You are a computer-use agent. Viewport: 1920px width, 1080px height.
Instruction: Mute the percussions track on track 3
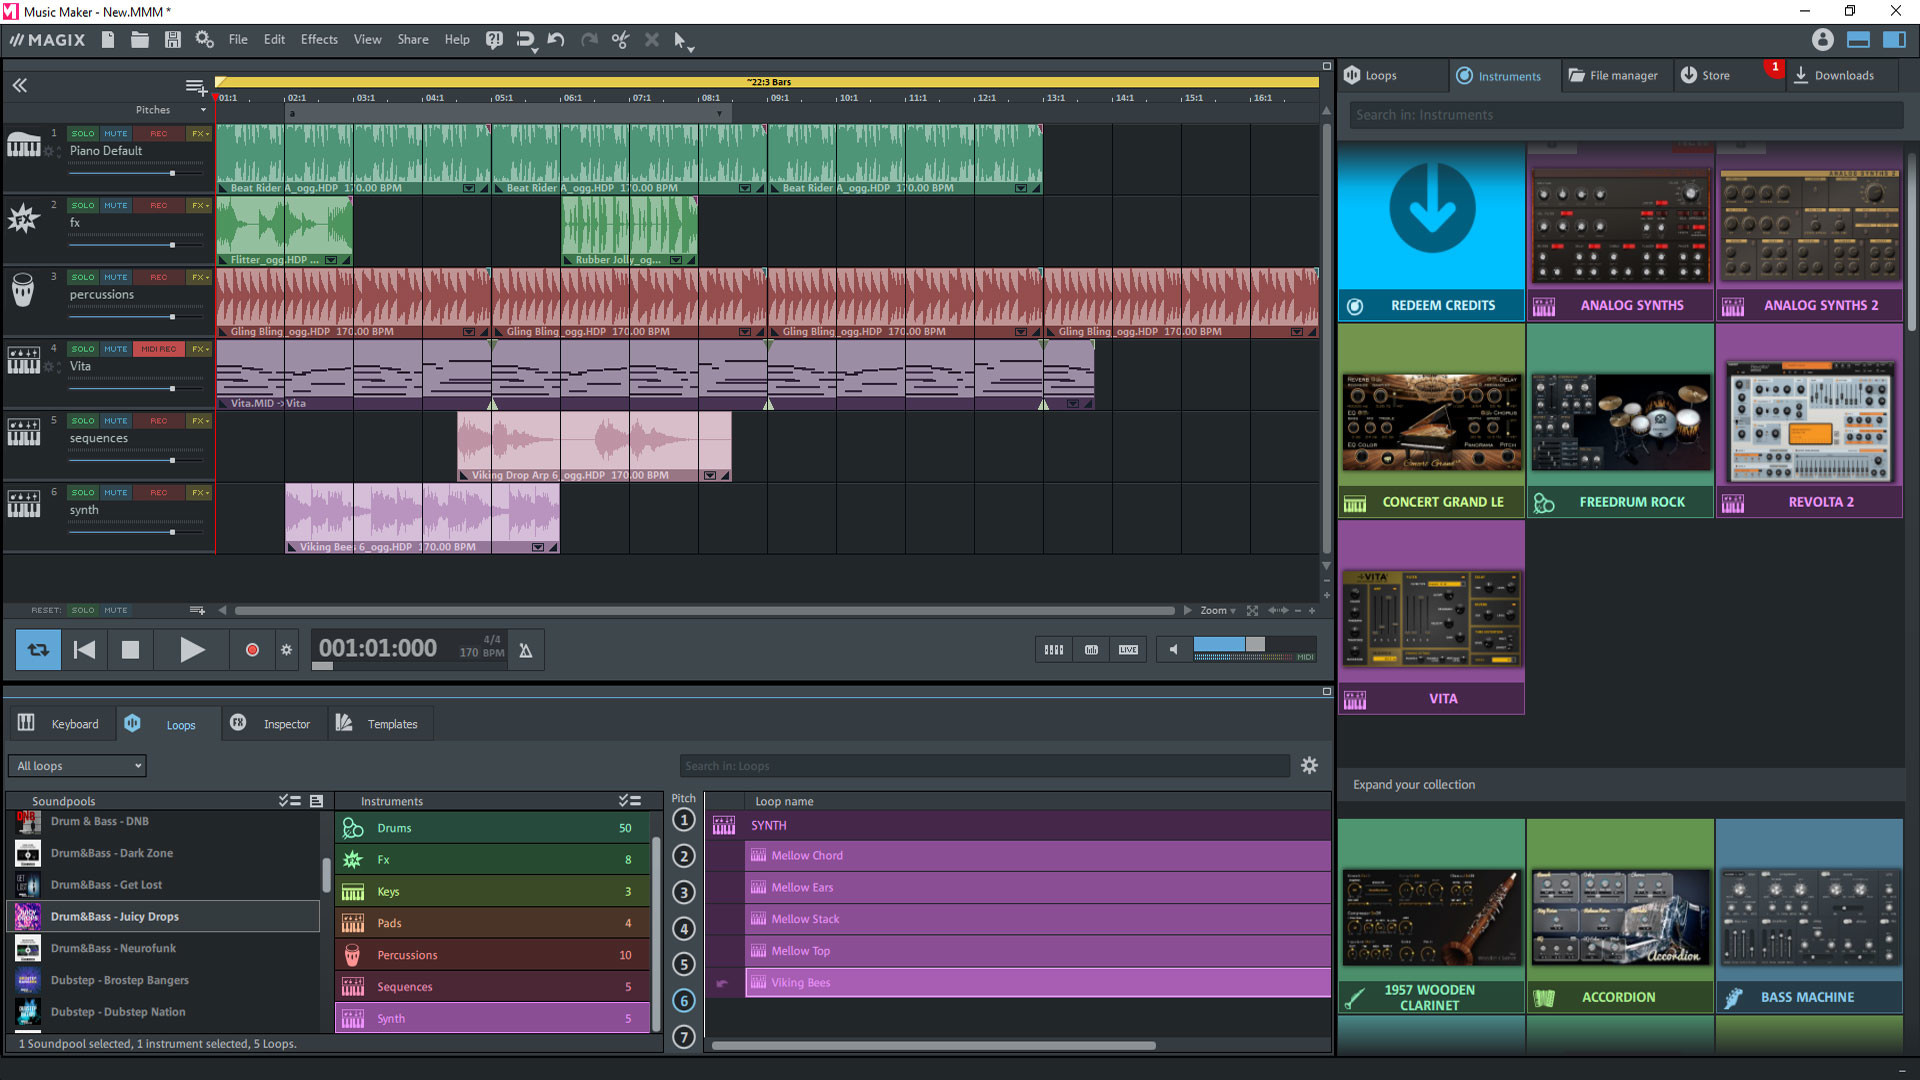coord(116,277)
